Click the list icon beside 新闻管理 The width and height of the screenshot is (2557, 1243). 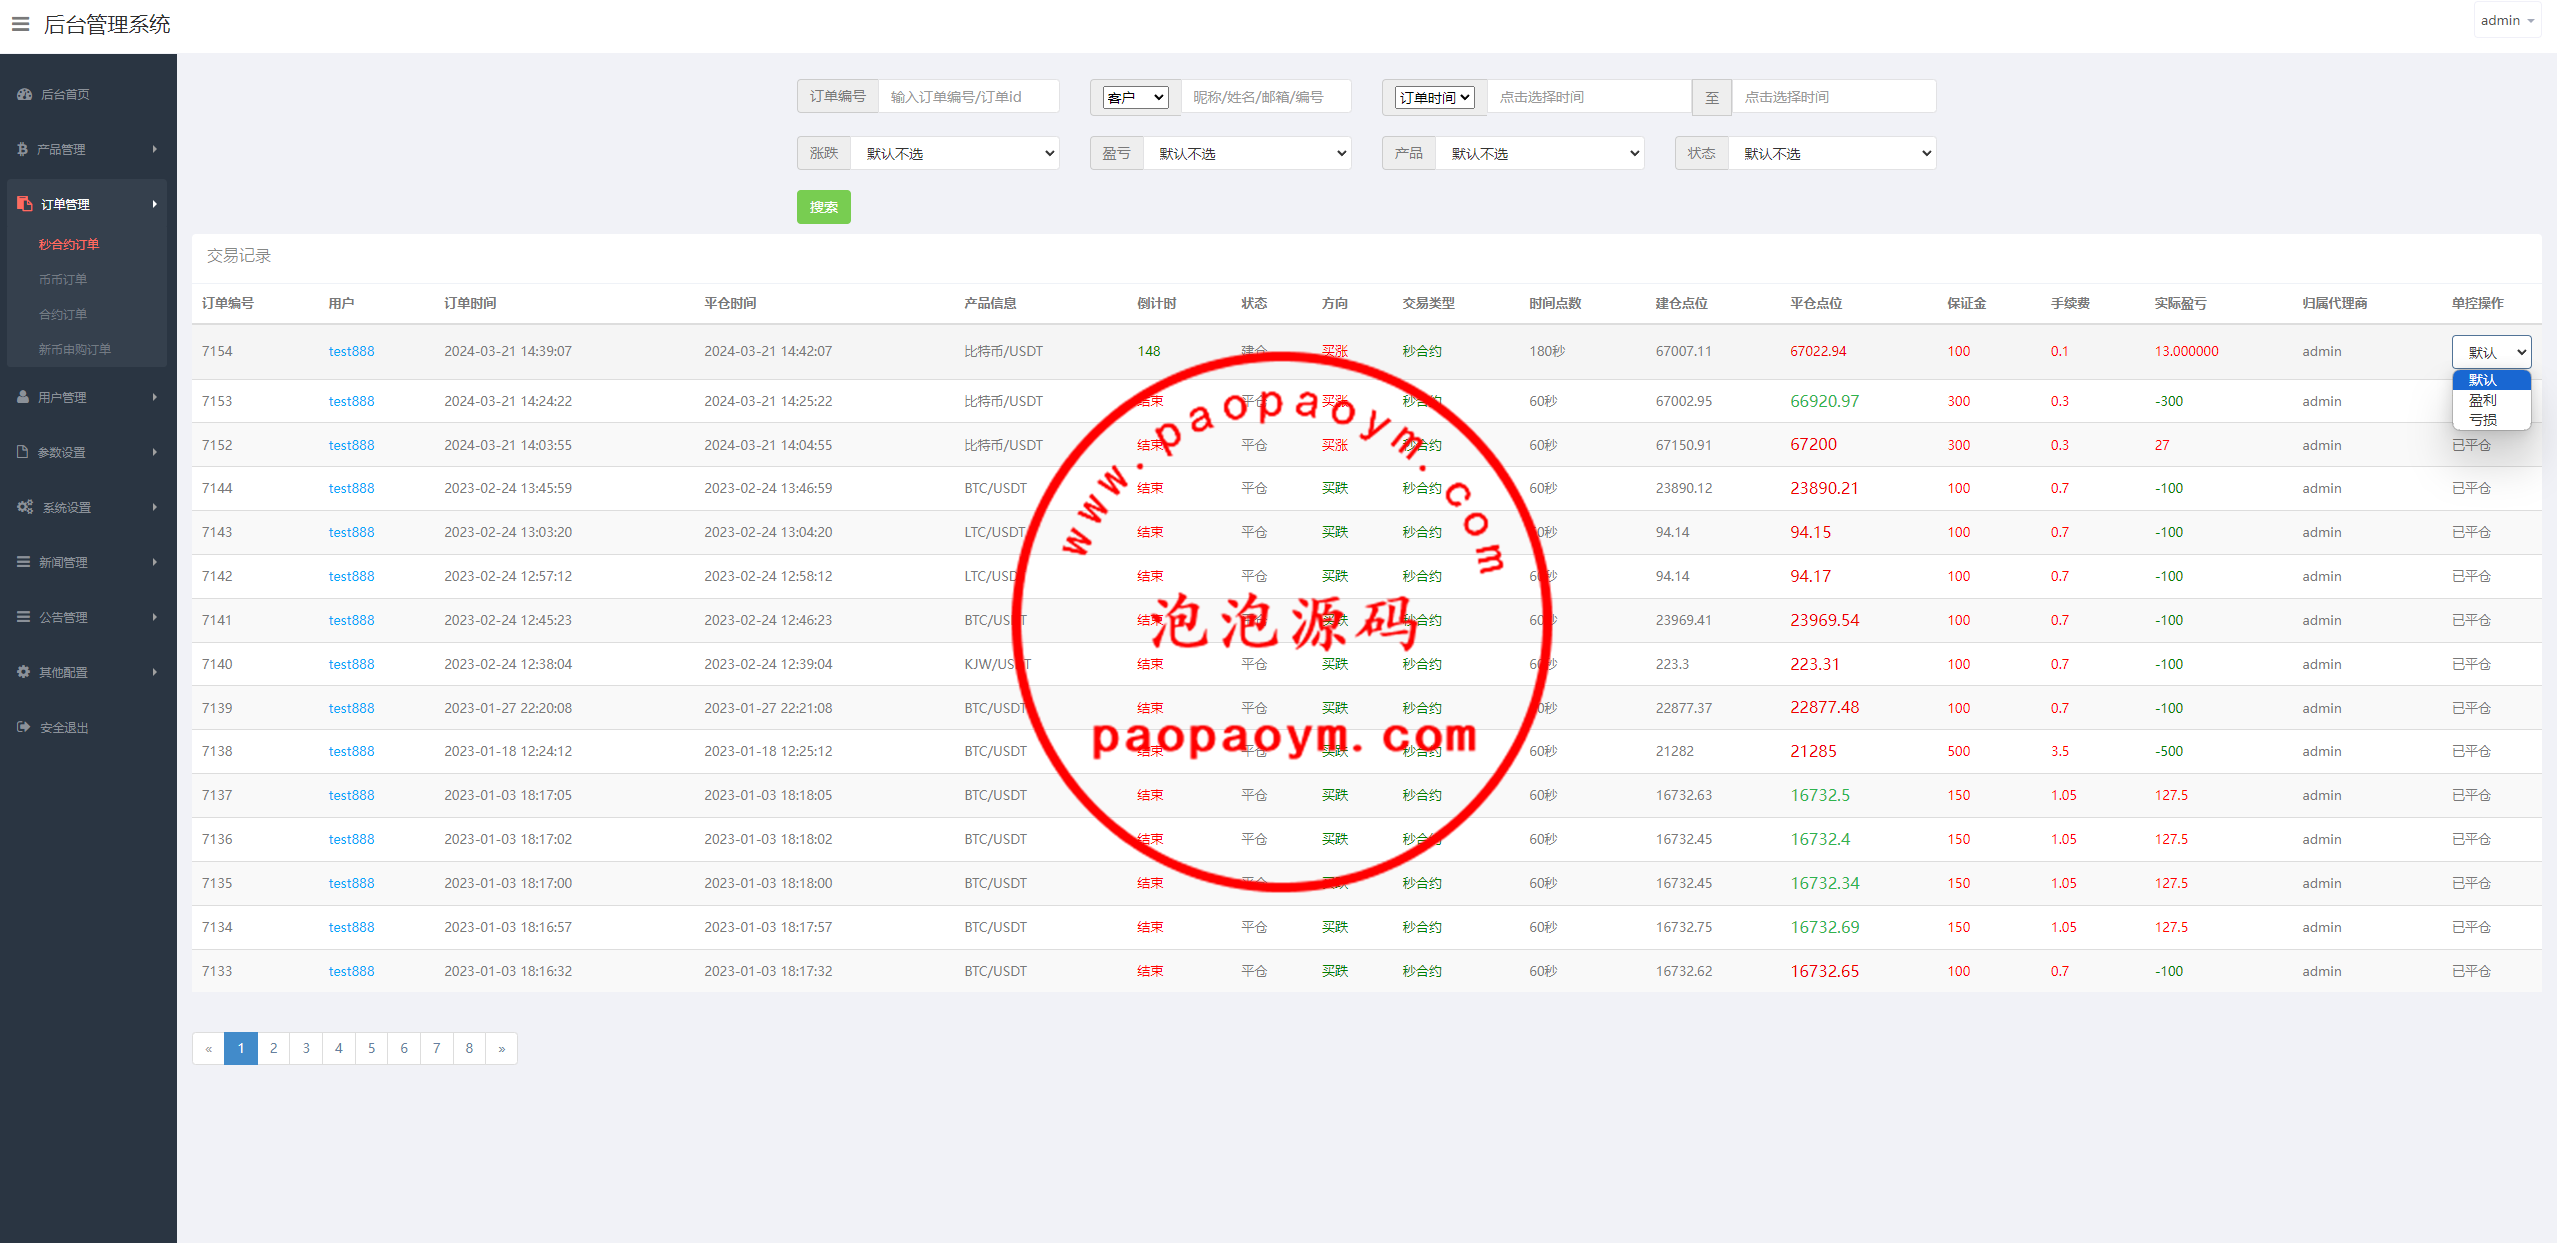coord(23,562)
